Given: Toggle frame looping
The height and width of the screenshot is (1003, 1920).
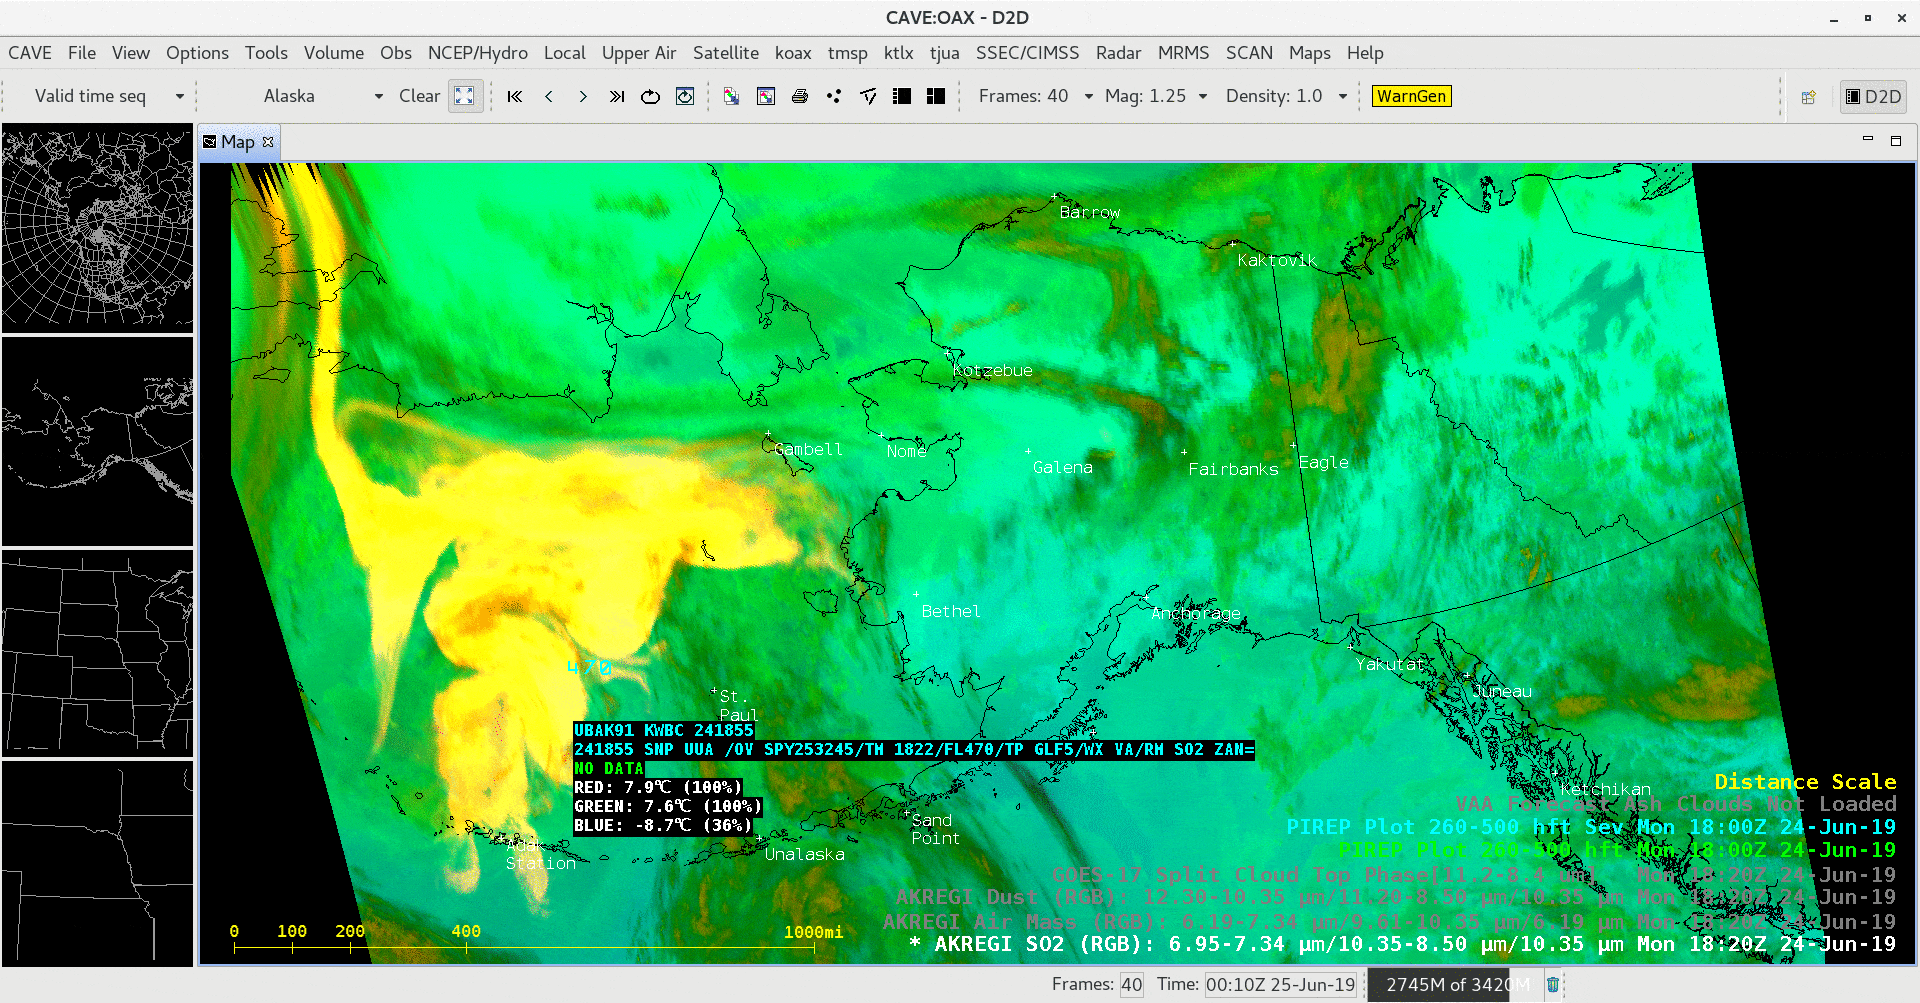Looking at the screenshot, I should (x=651, y=96).
